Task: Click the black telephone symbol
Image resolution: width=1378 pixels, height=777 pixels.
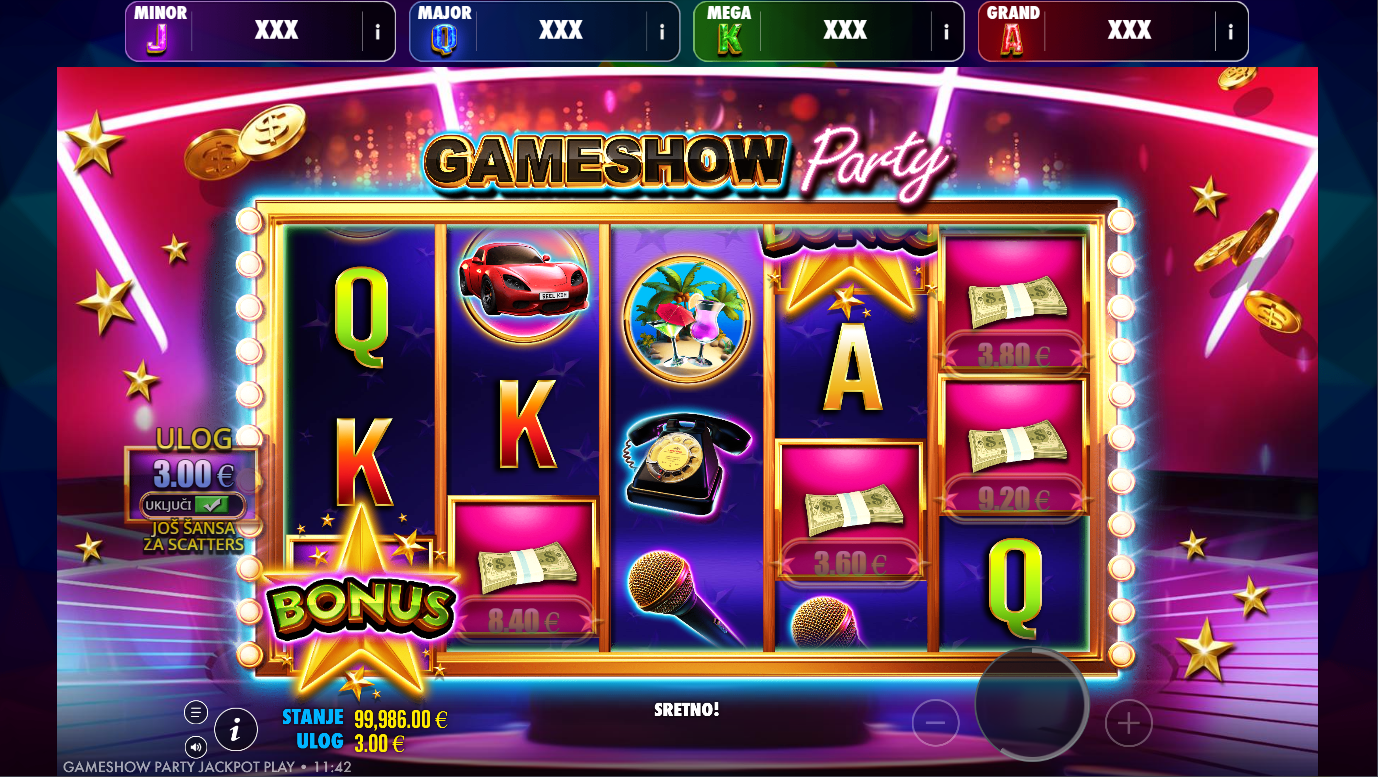Action: 688,463
